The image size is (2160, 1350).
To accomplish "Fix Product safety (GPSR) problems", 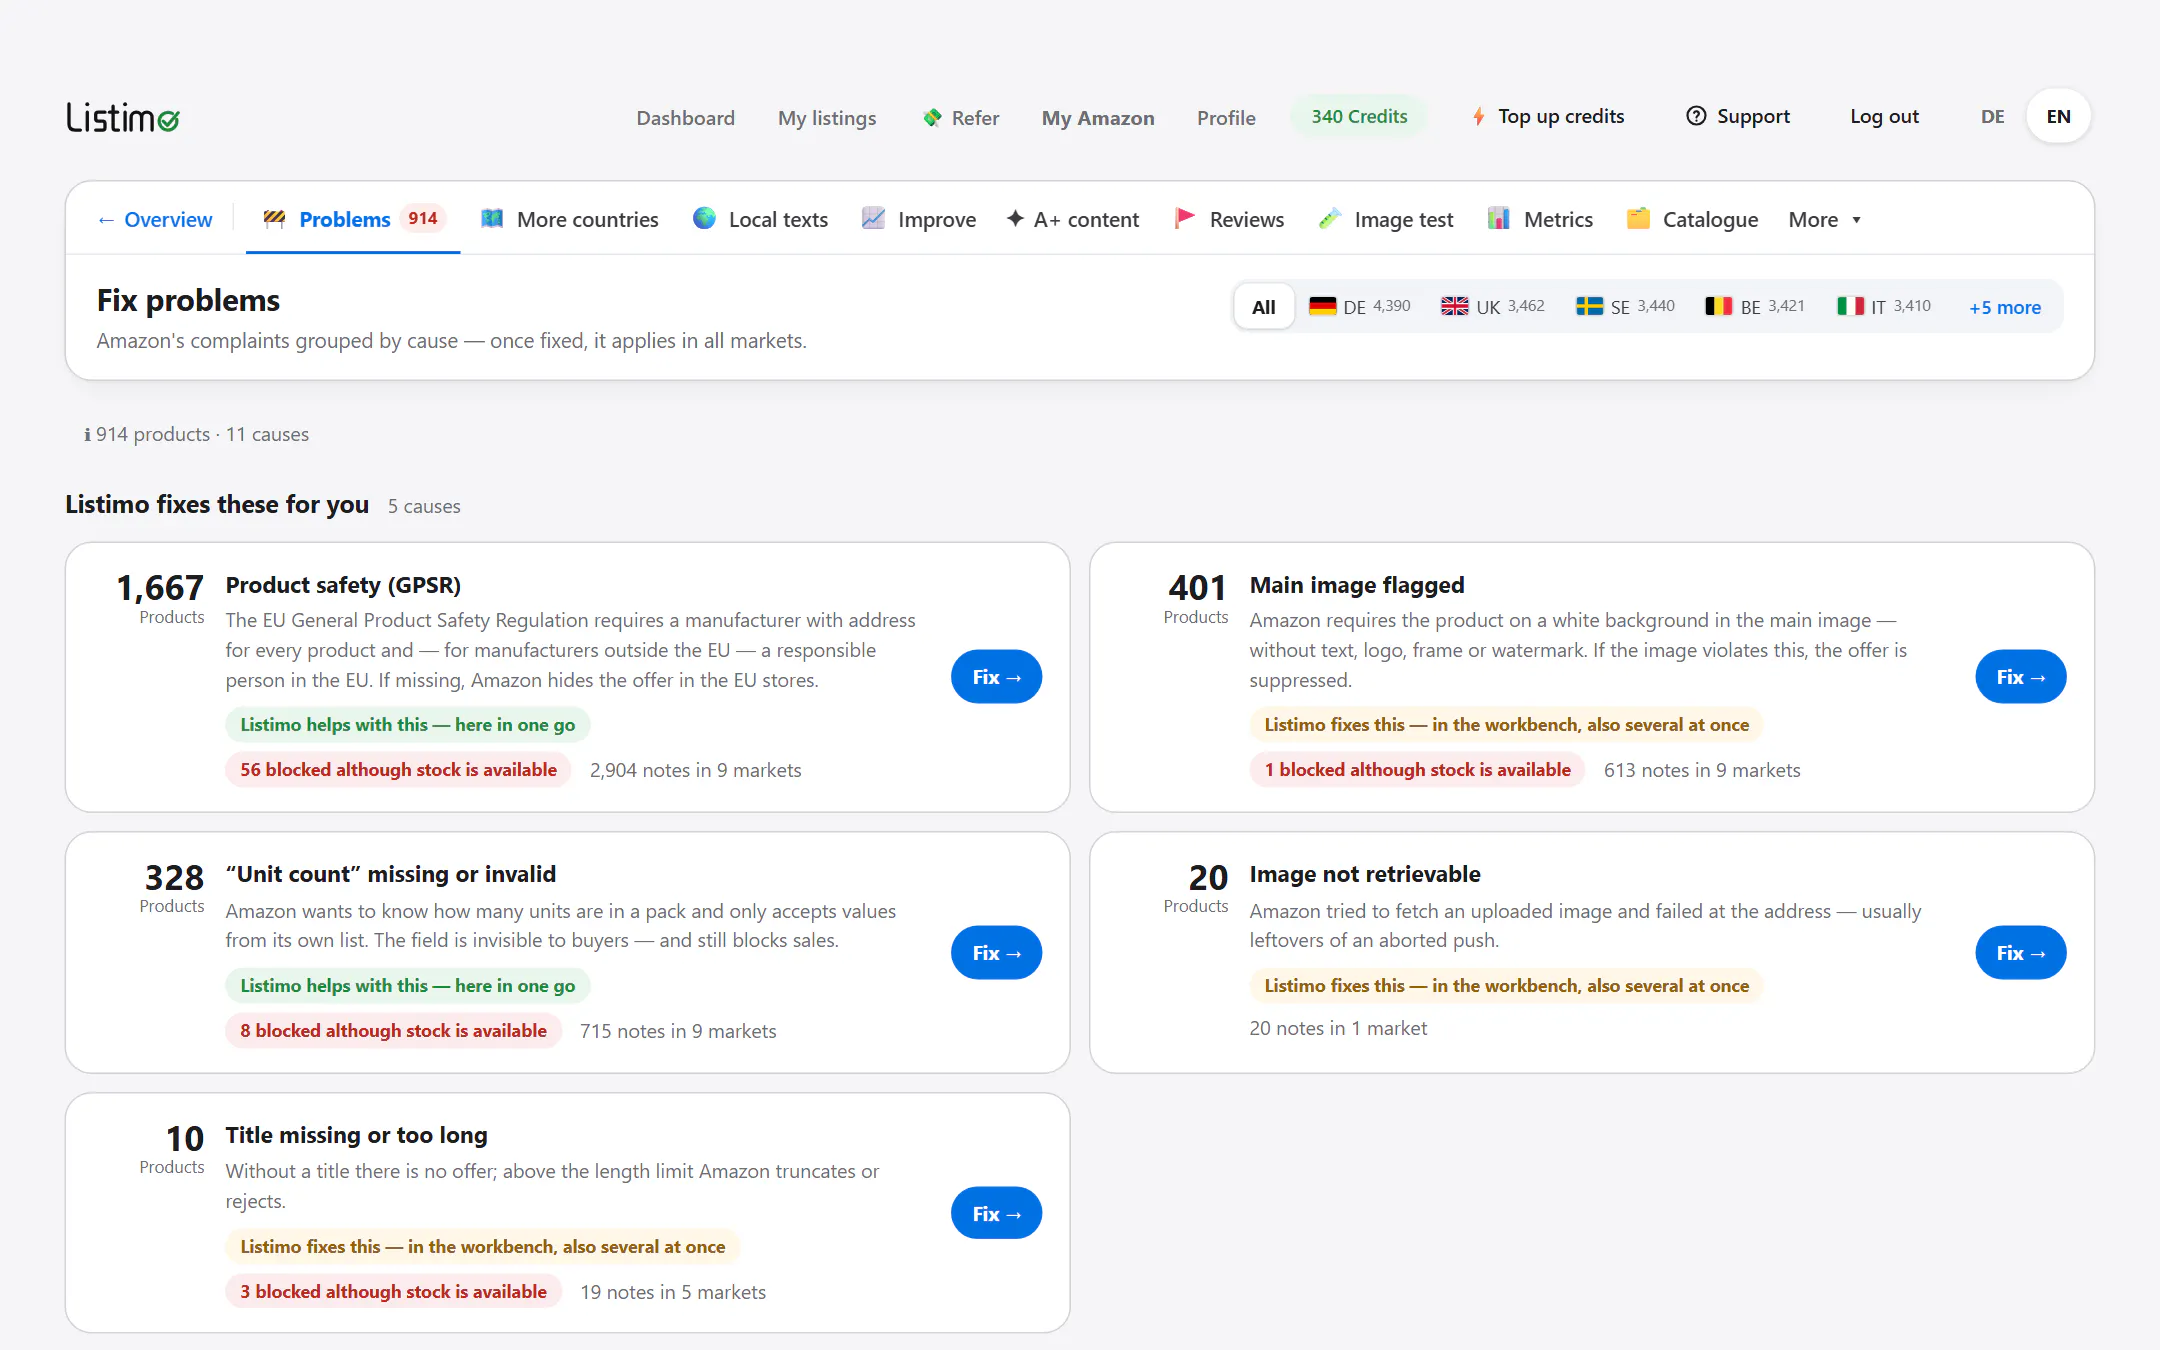I will [x=996, y=677].
